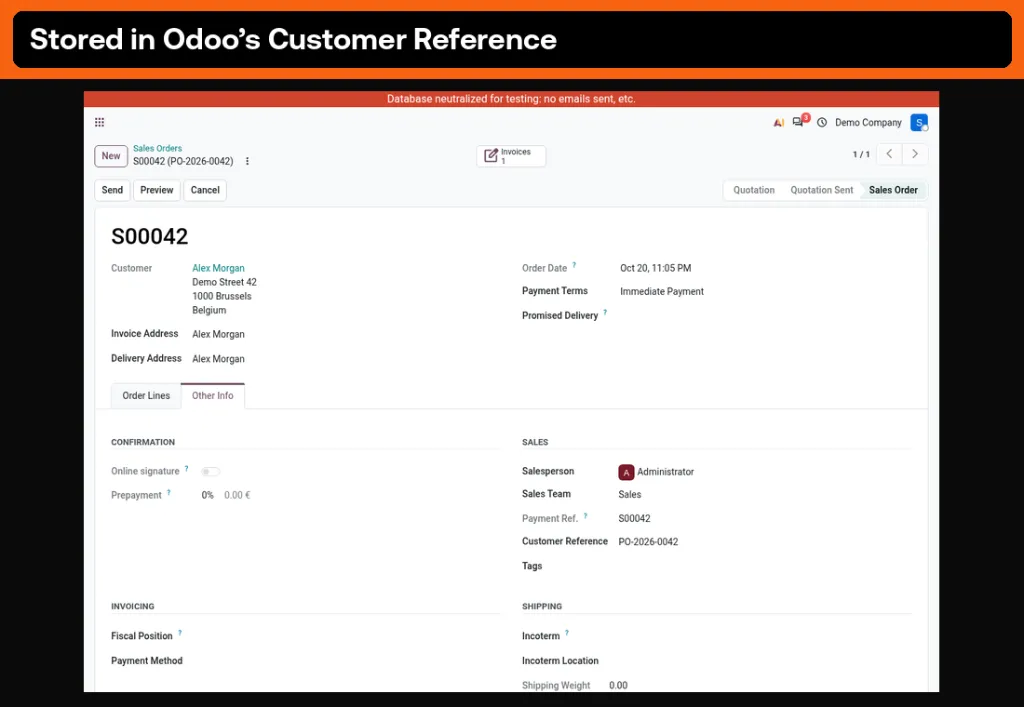Go to the next record arrow
Image resolution: width=1024 pixels, height=707 pixels.
tap(915, 154)
